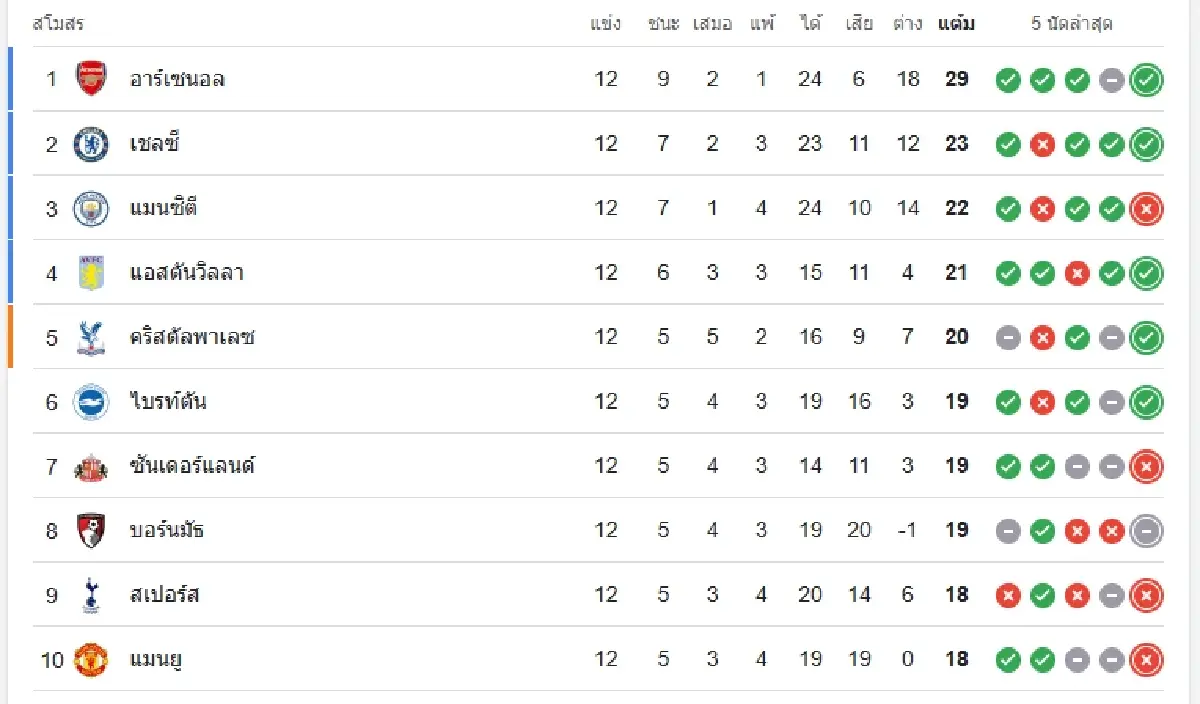This screenshot has height=704, width=1200.
Task: Click the สโมสร club column header
Action: 58,24
